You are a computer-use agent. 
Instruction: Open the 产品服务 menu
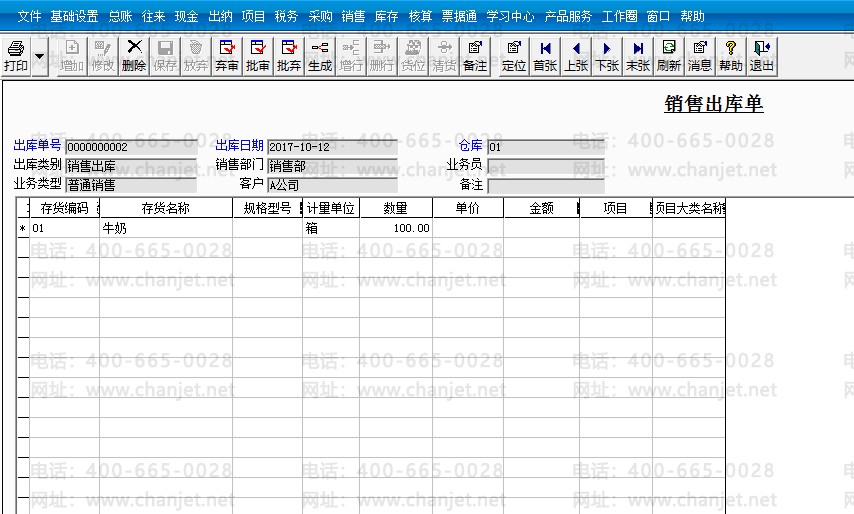(568, 16)
